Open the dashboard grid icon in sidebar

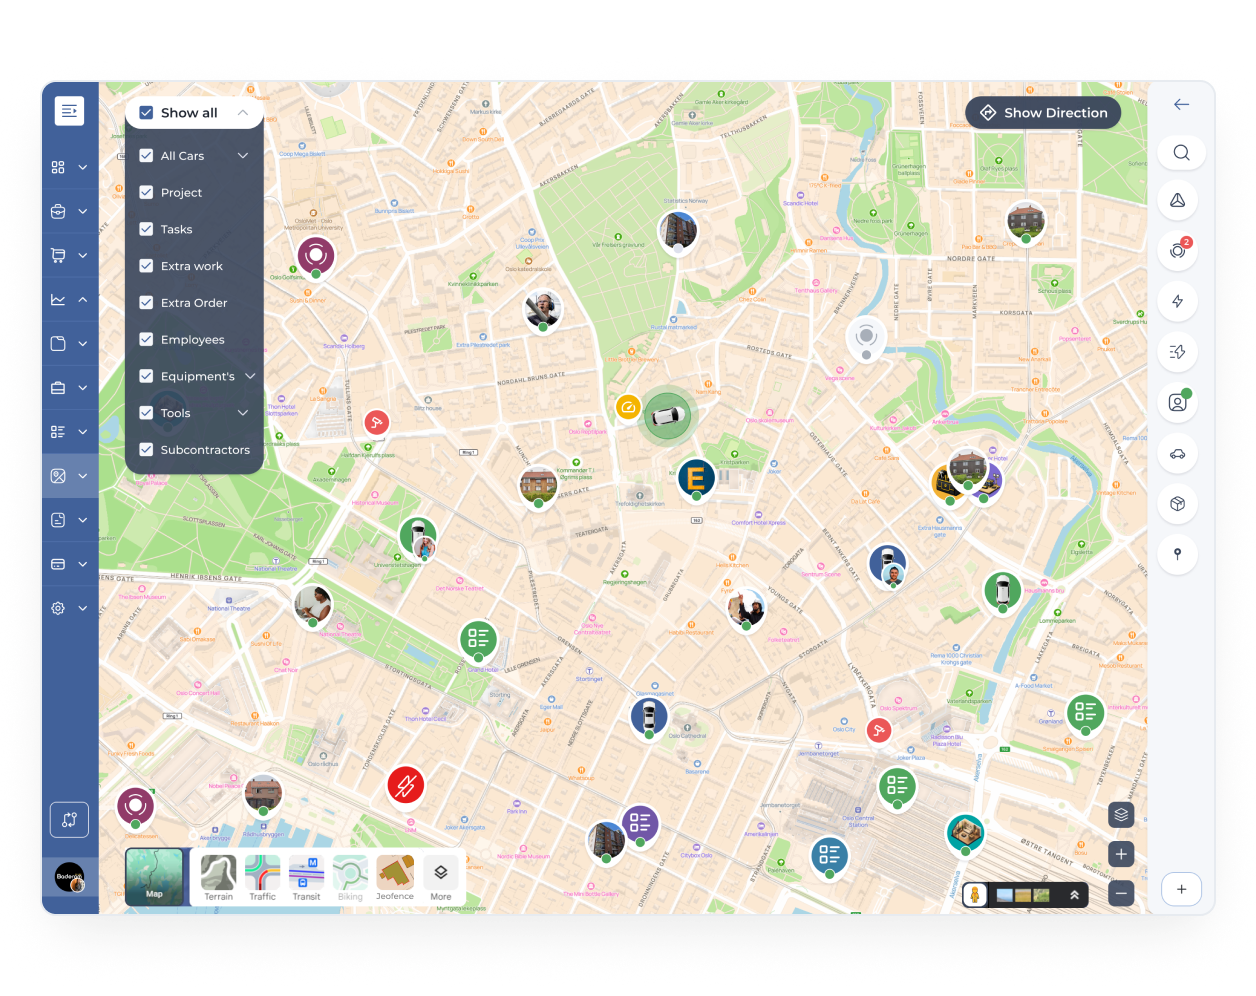point(58,167)
